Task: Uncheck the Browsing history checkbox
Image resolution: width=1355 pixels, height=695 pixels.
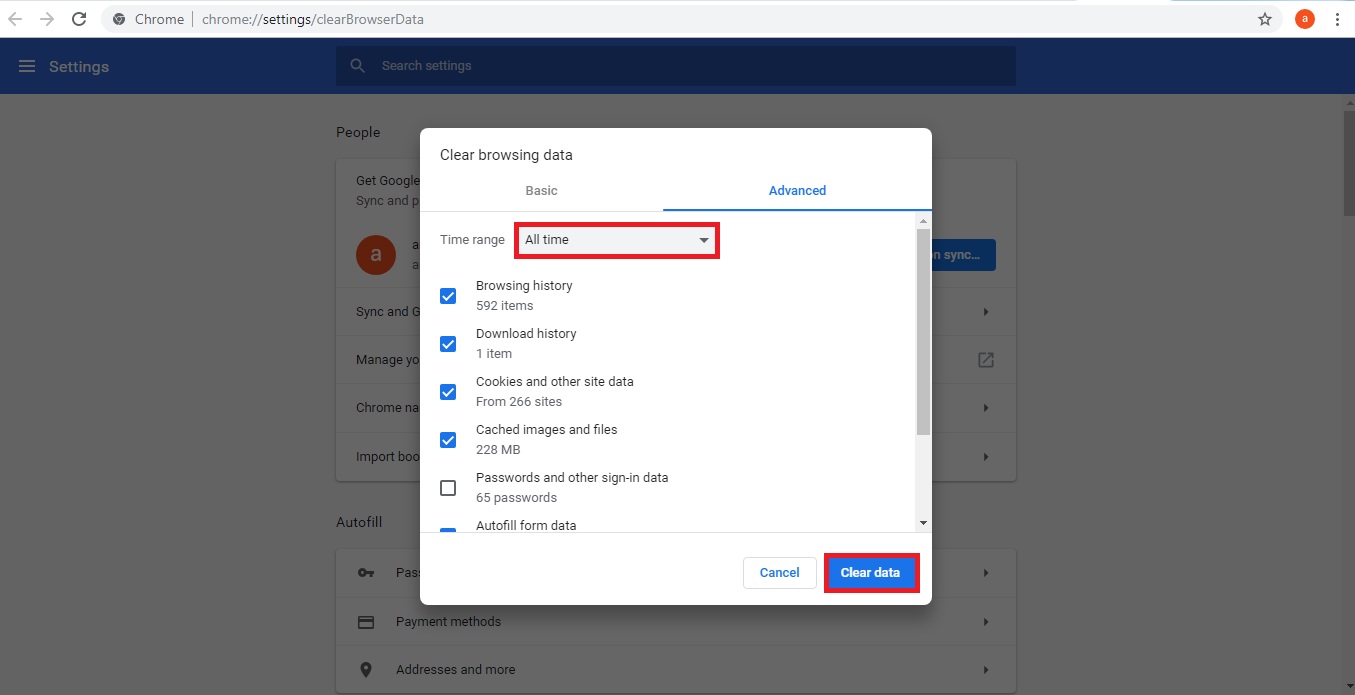Action: [448, 296]
